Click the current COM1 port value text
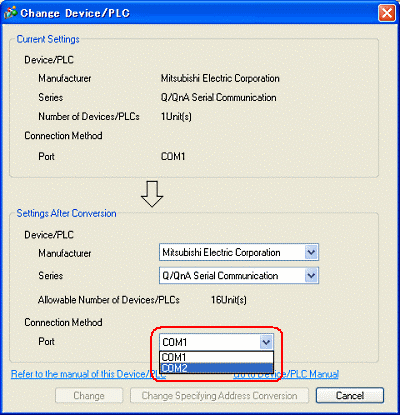Viewport: 401px width, 416px height. coord(173,156)
